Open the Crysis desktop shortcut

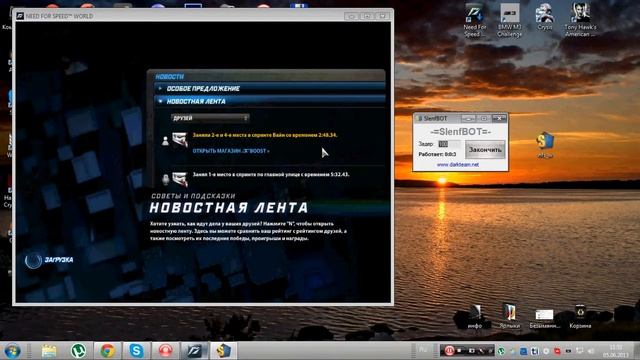click(x=544, y=17)
